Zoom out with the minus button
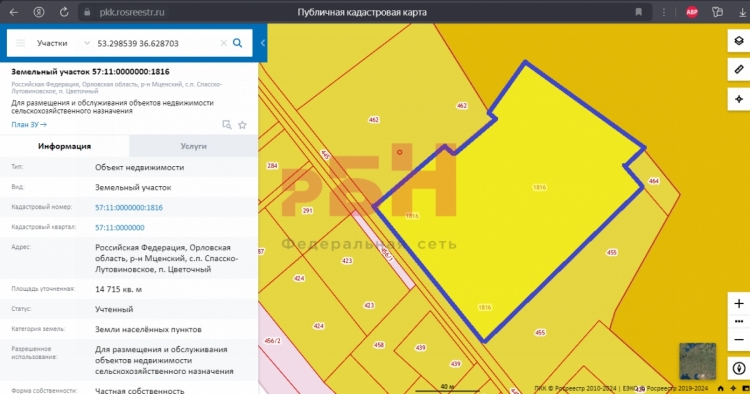 click(739, 339)
